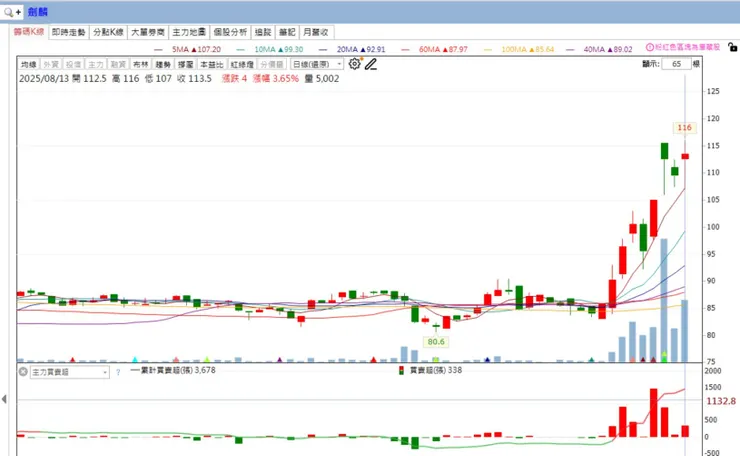
Task: Toggle the 本益比 overlay button
Action: point(211,64)
